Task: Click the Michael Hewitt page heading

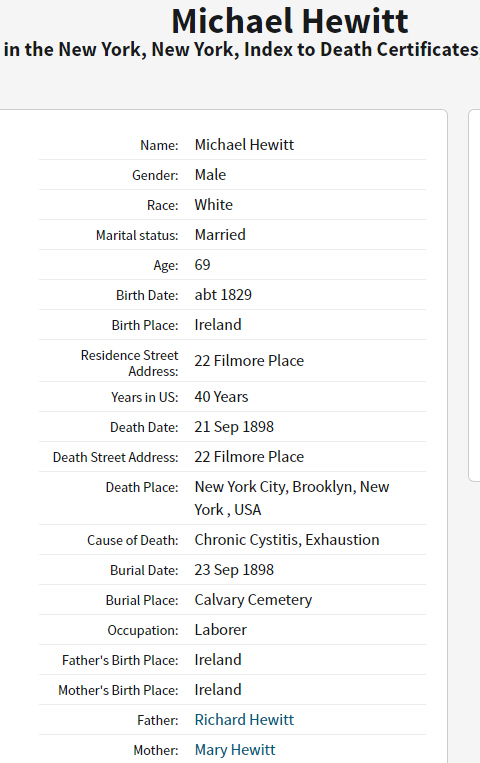Action: coord(290,21)
